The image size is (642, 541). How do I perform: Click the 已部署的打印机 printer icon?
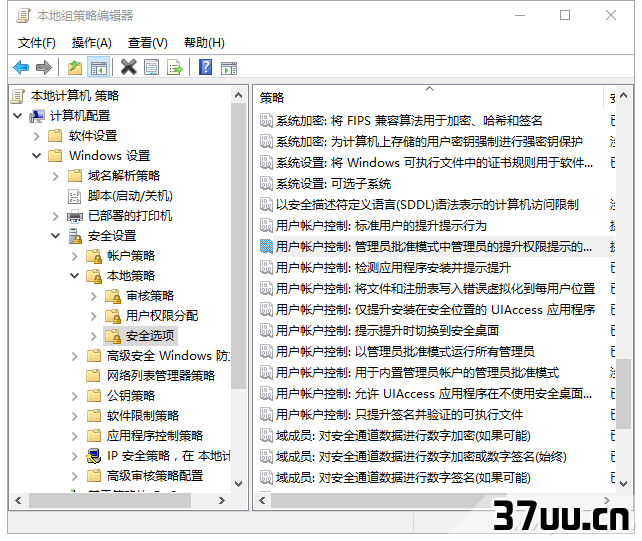tap(75, 216)
